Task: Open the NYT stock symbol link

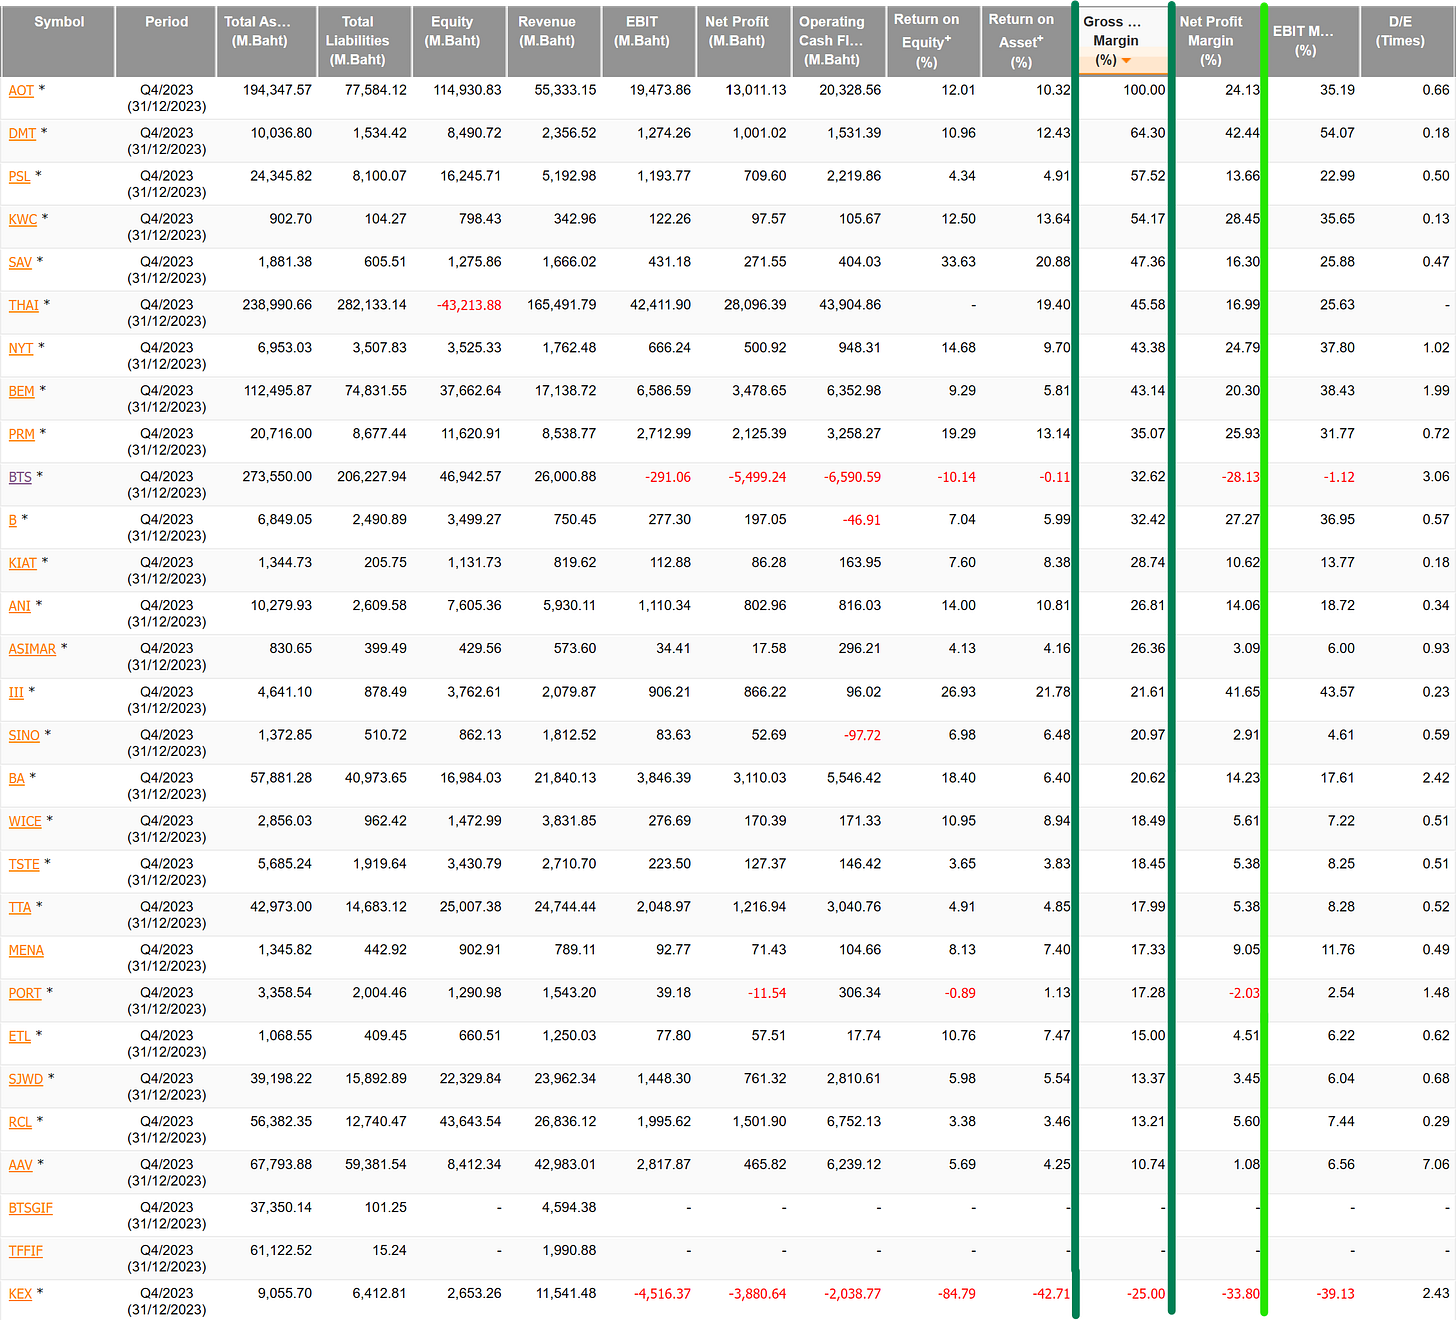Action: (21, 349)
